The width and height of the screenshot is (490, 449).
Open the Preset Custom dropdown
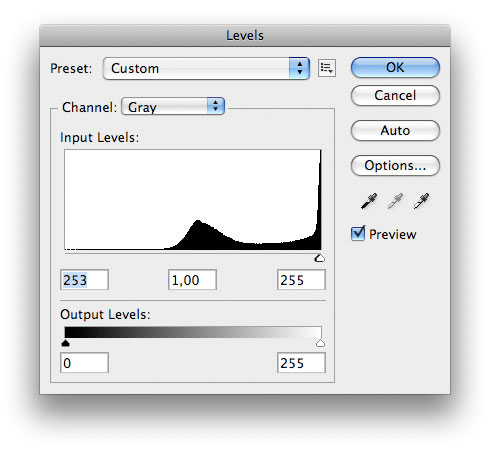pyautogui.click(x=206, y=68)
